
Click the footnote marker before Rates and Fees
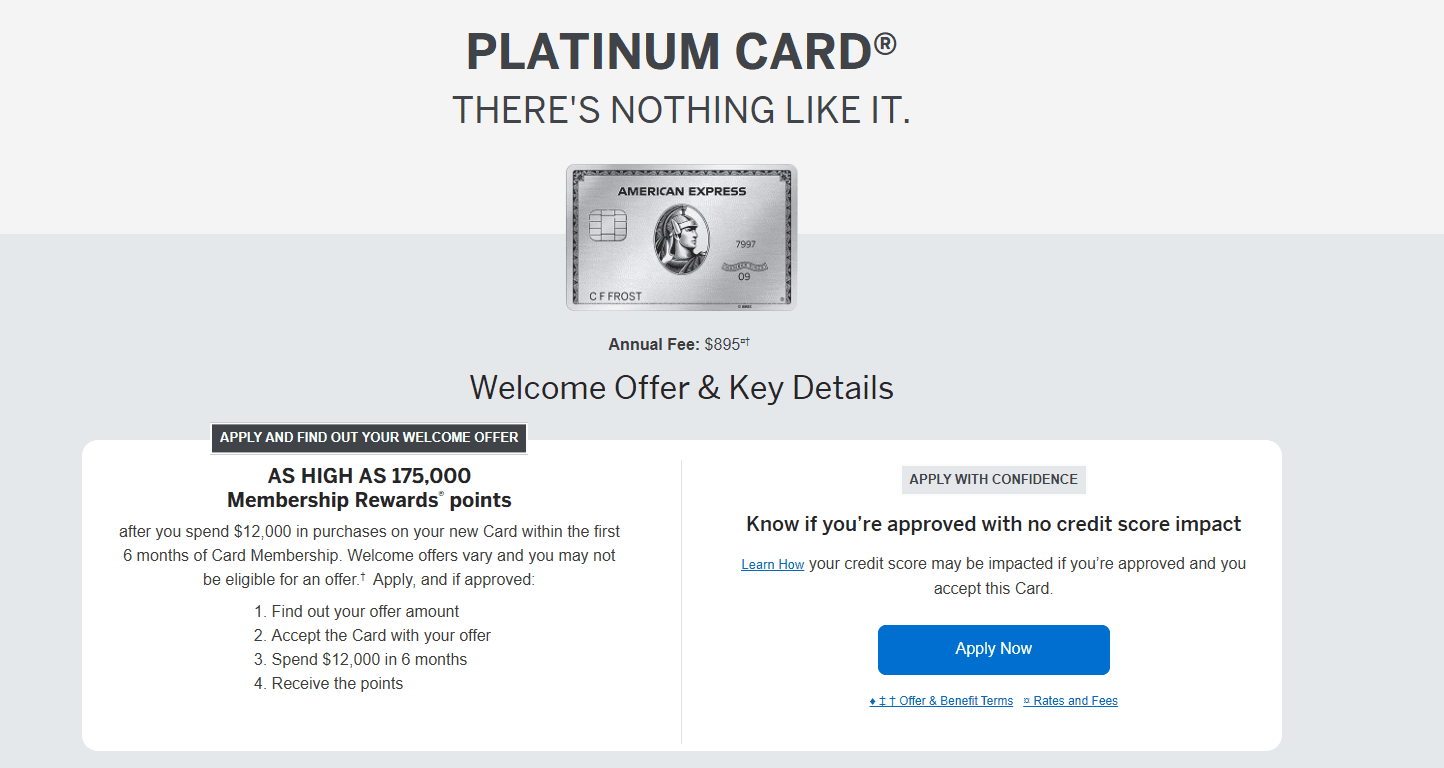click(x=1026, y=699)
